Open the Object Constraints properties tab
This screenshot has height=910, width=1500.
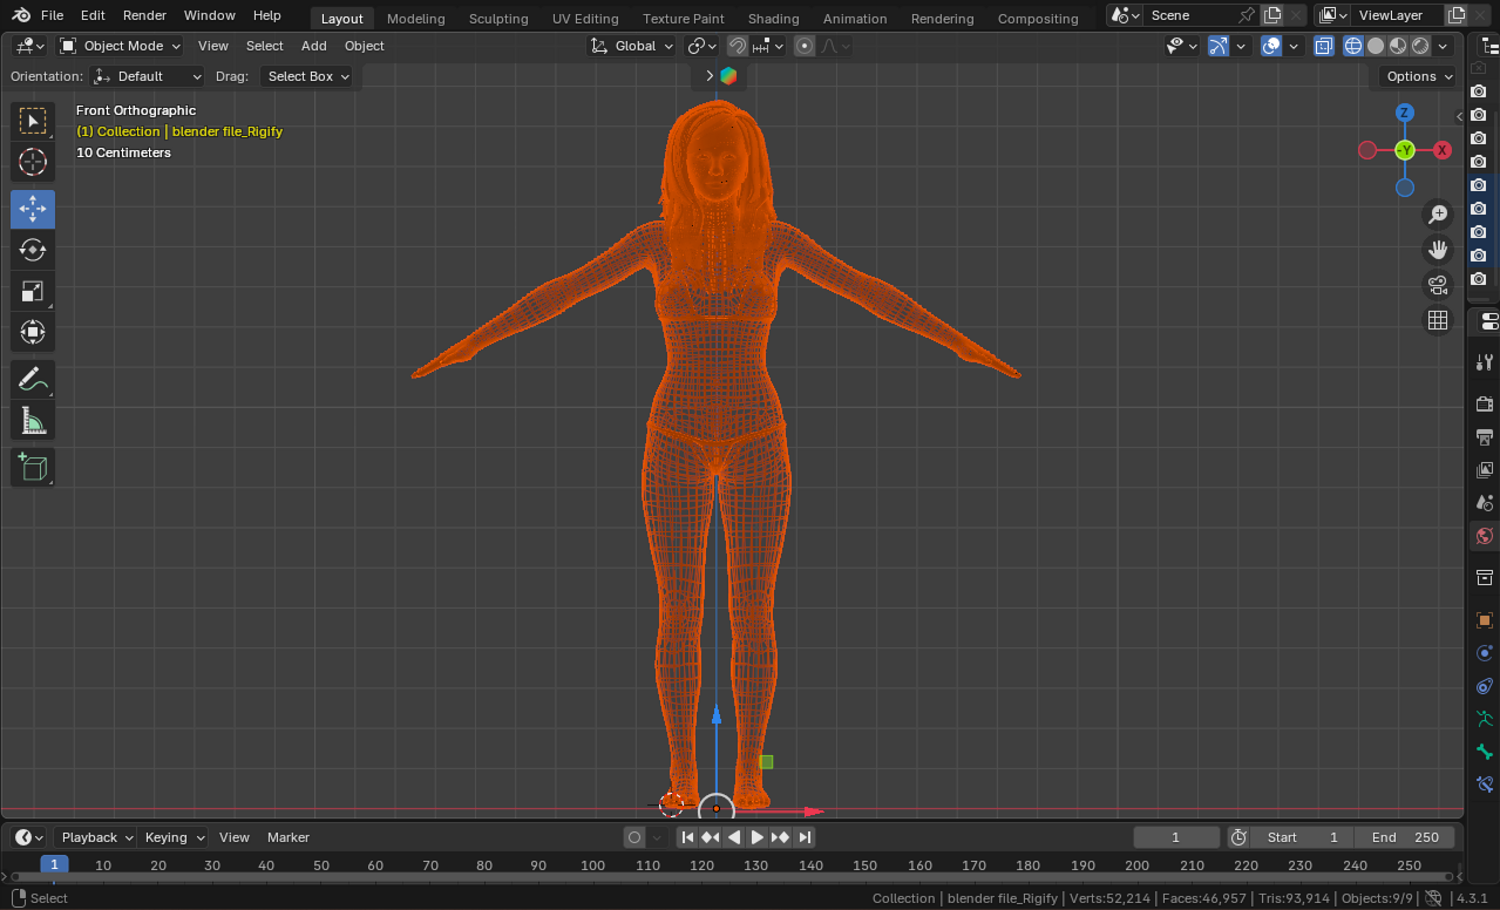click(1485, 686)
